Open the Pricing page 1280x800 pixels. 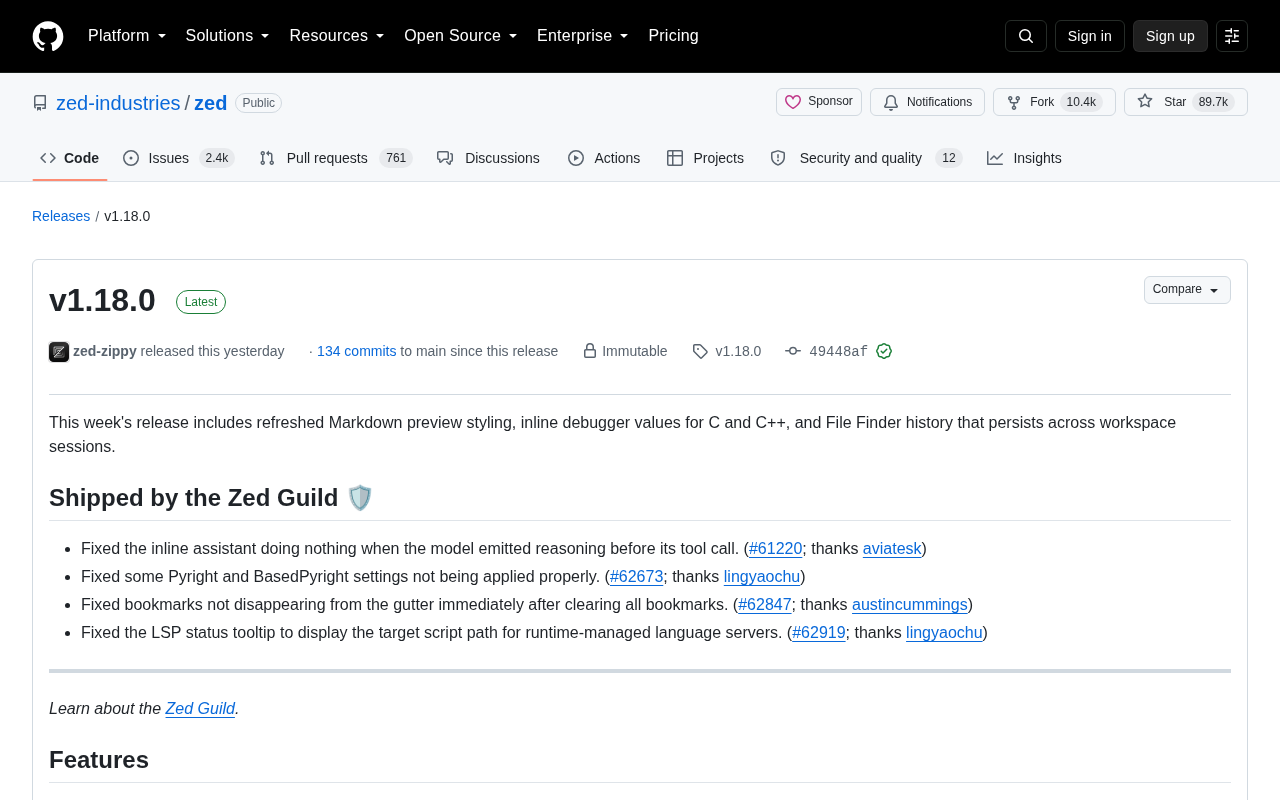click(x=674, y=36)
